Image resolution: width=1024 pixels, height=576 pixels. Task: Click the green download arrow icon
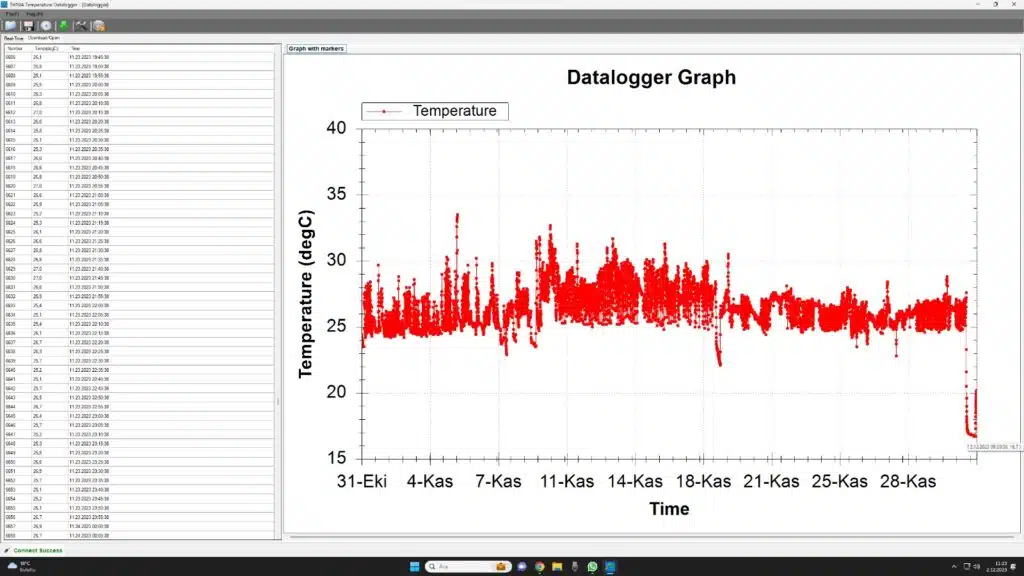pos(63,26)
